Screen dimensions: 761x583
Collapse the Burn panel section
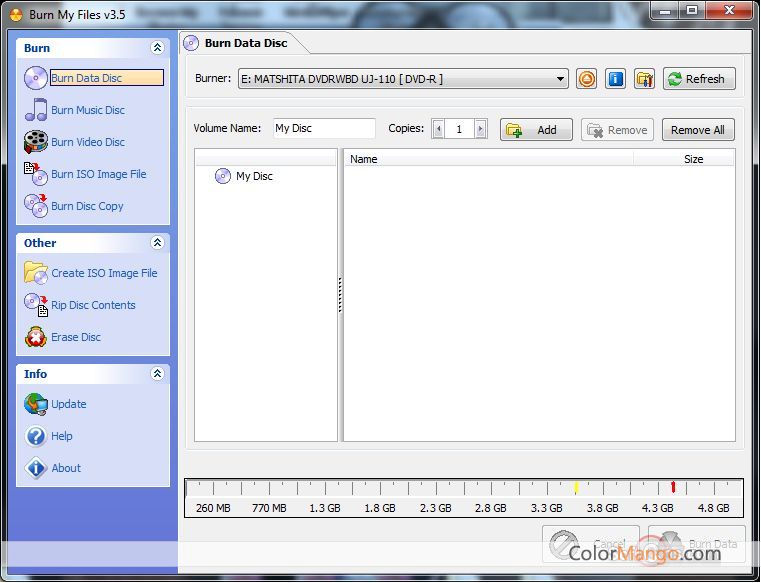157,48
